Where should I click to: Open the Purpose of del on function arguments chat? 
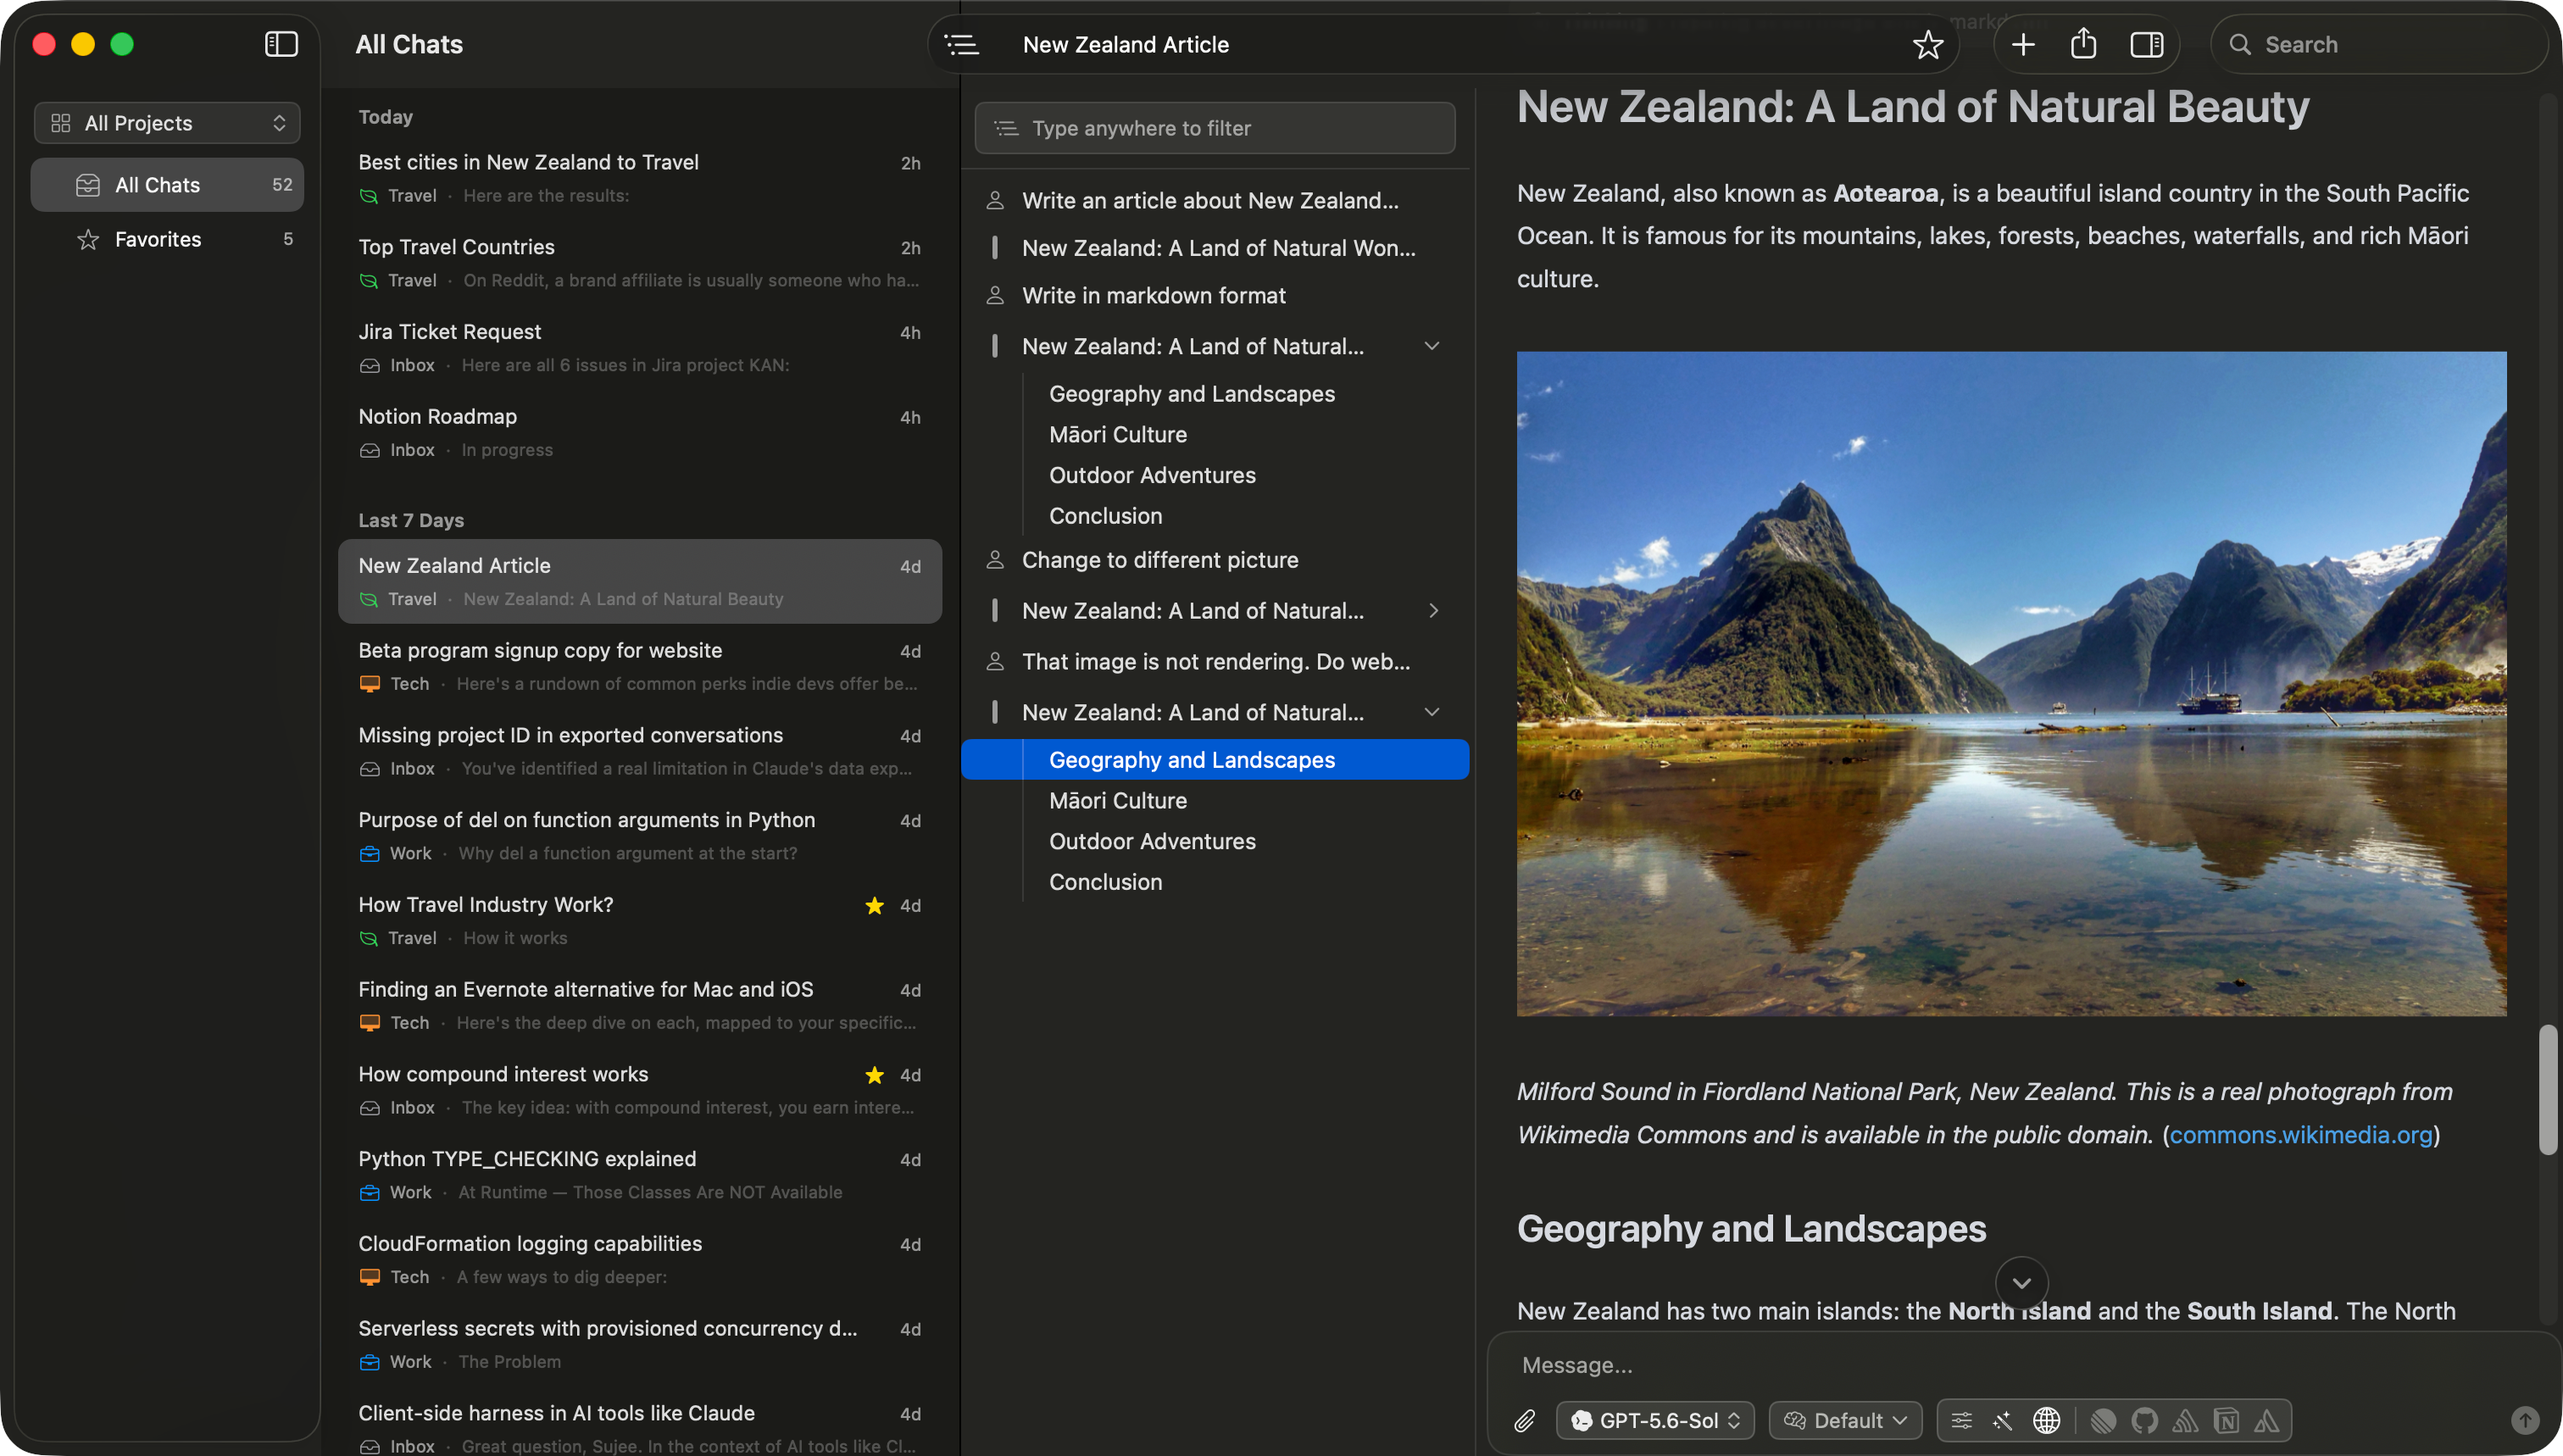(x=640, y=836)
